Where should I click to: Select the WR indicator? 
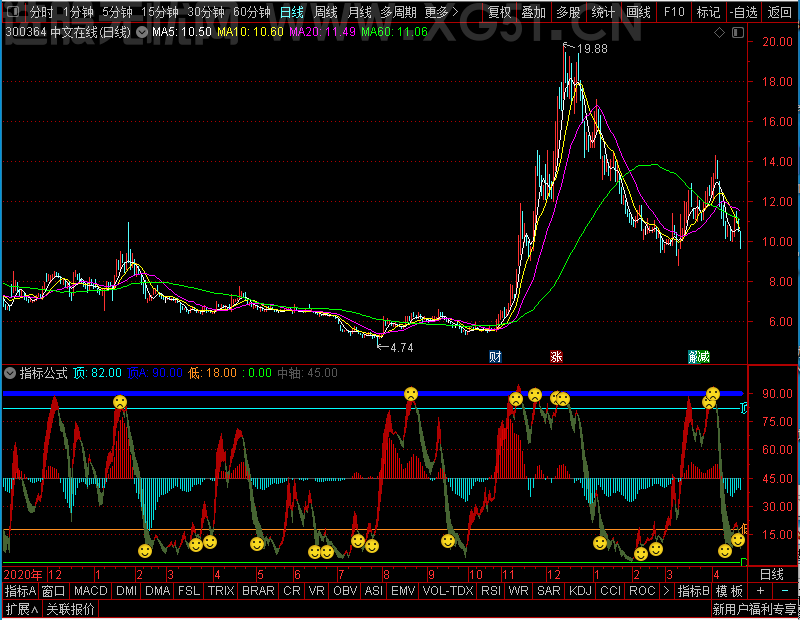(519, 591)
